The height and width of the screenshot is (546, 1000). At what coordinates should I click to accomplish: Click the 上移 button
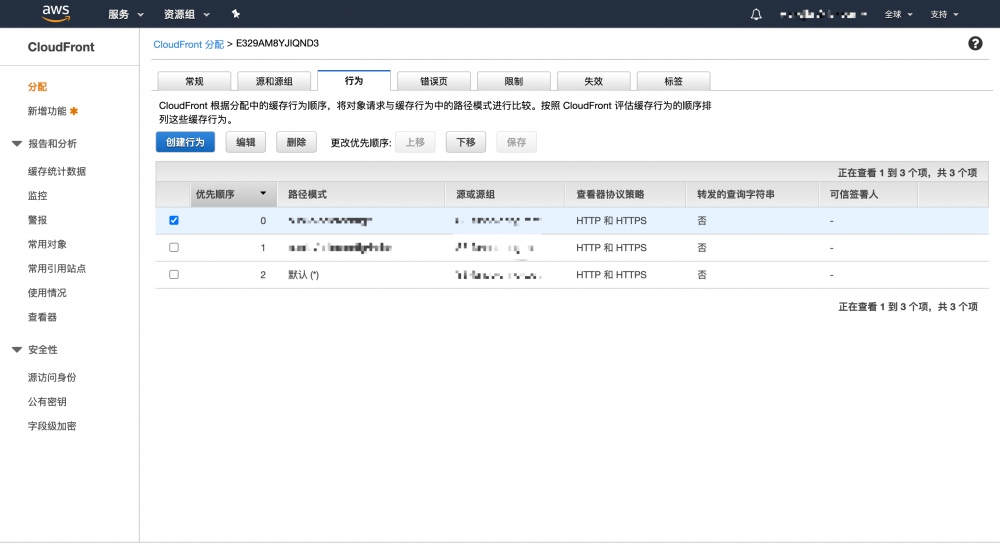pos(415,142)
